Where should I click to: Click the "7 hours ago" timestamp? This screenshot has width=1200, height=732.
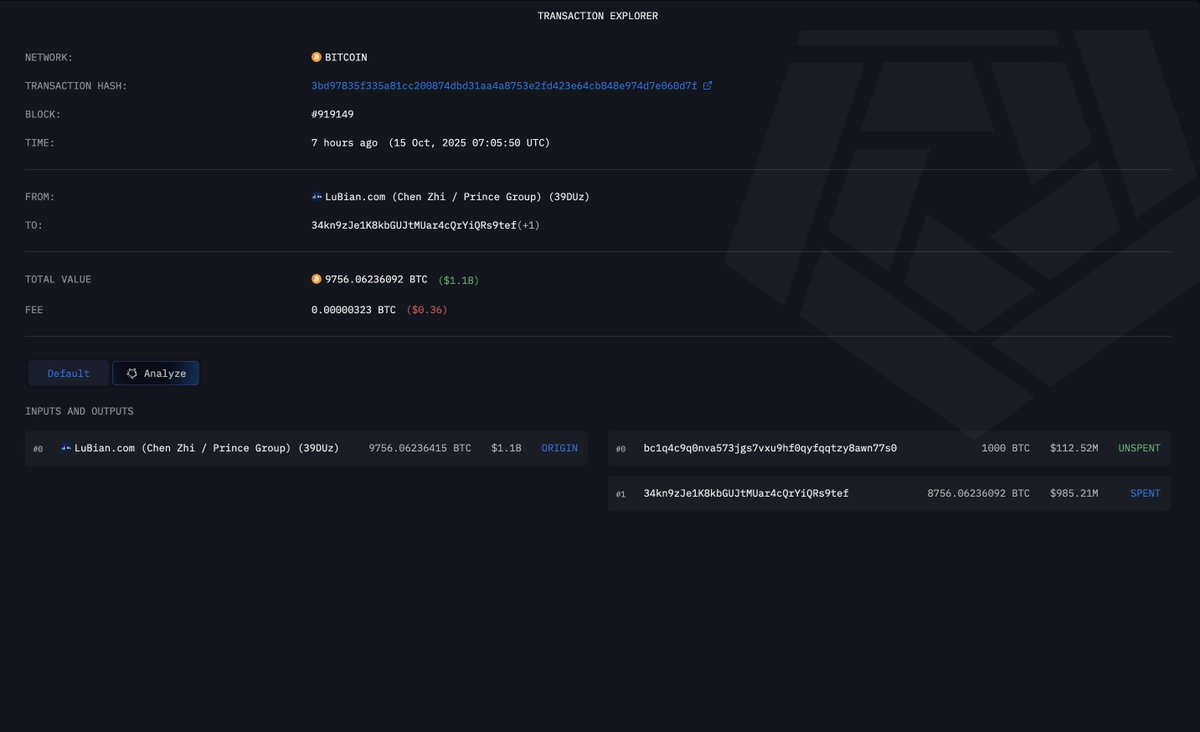pyautogui.click(x=345, y=143)
